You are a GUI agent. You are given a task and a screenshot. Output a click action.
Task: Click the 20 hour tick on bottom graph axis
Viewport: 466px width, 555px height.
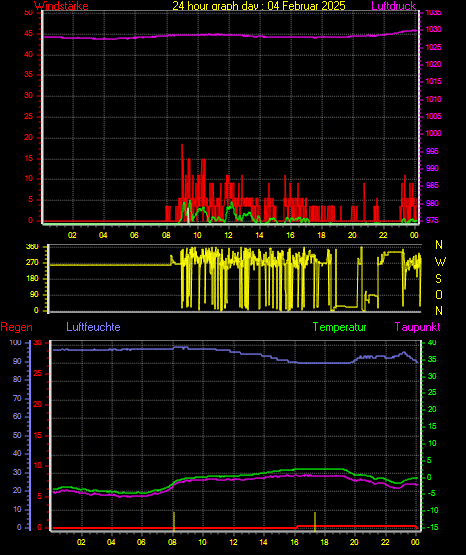[354, 542]
